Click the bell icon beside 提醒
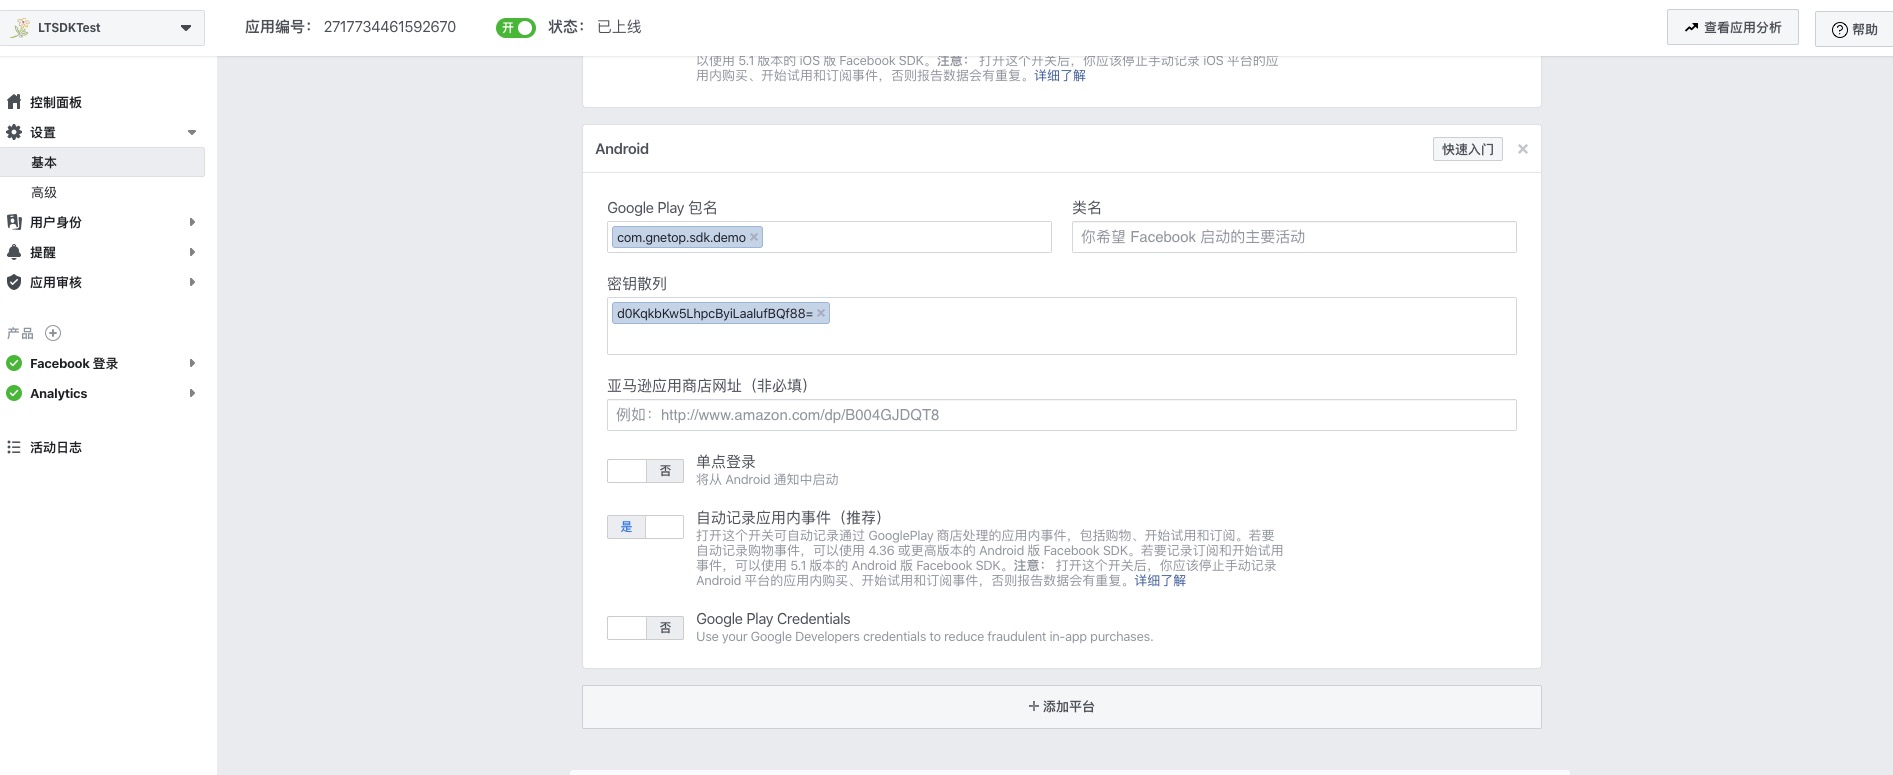The width and height of the screenshot is (1893, 775). coord(14,252)
